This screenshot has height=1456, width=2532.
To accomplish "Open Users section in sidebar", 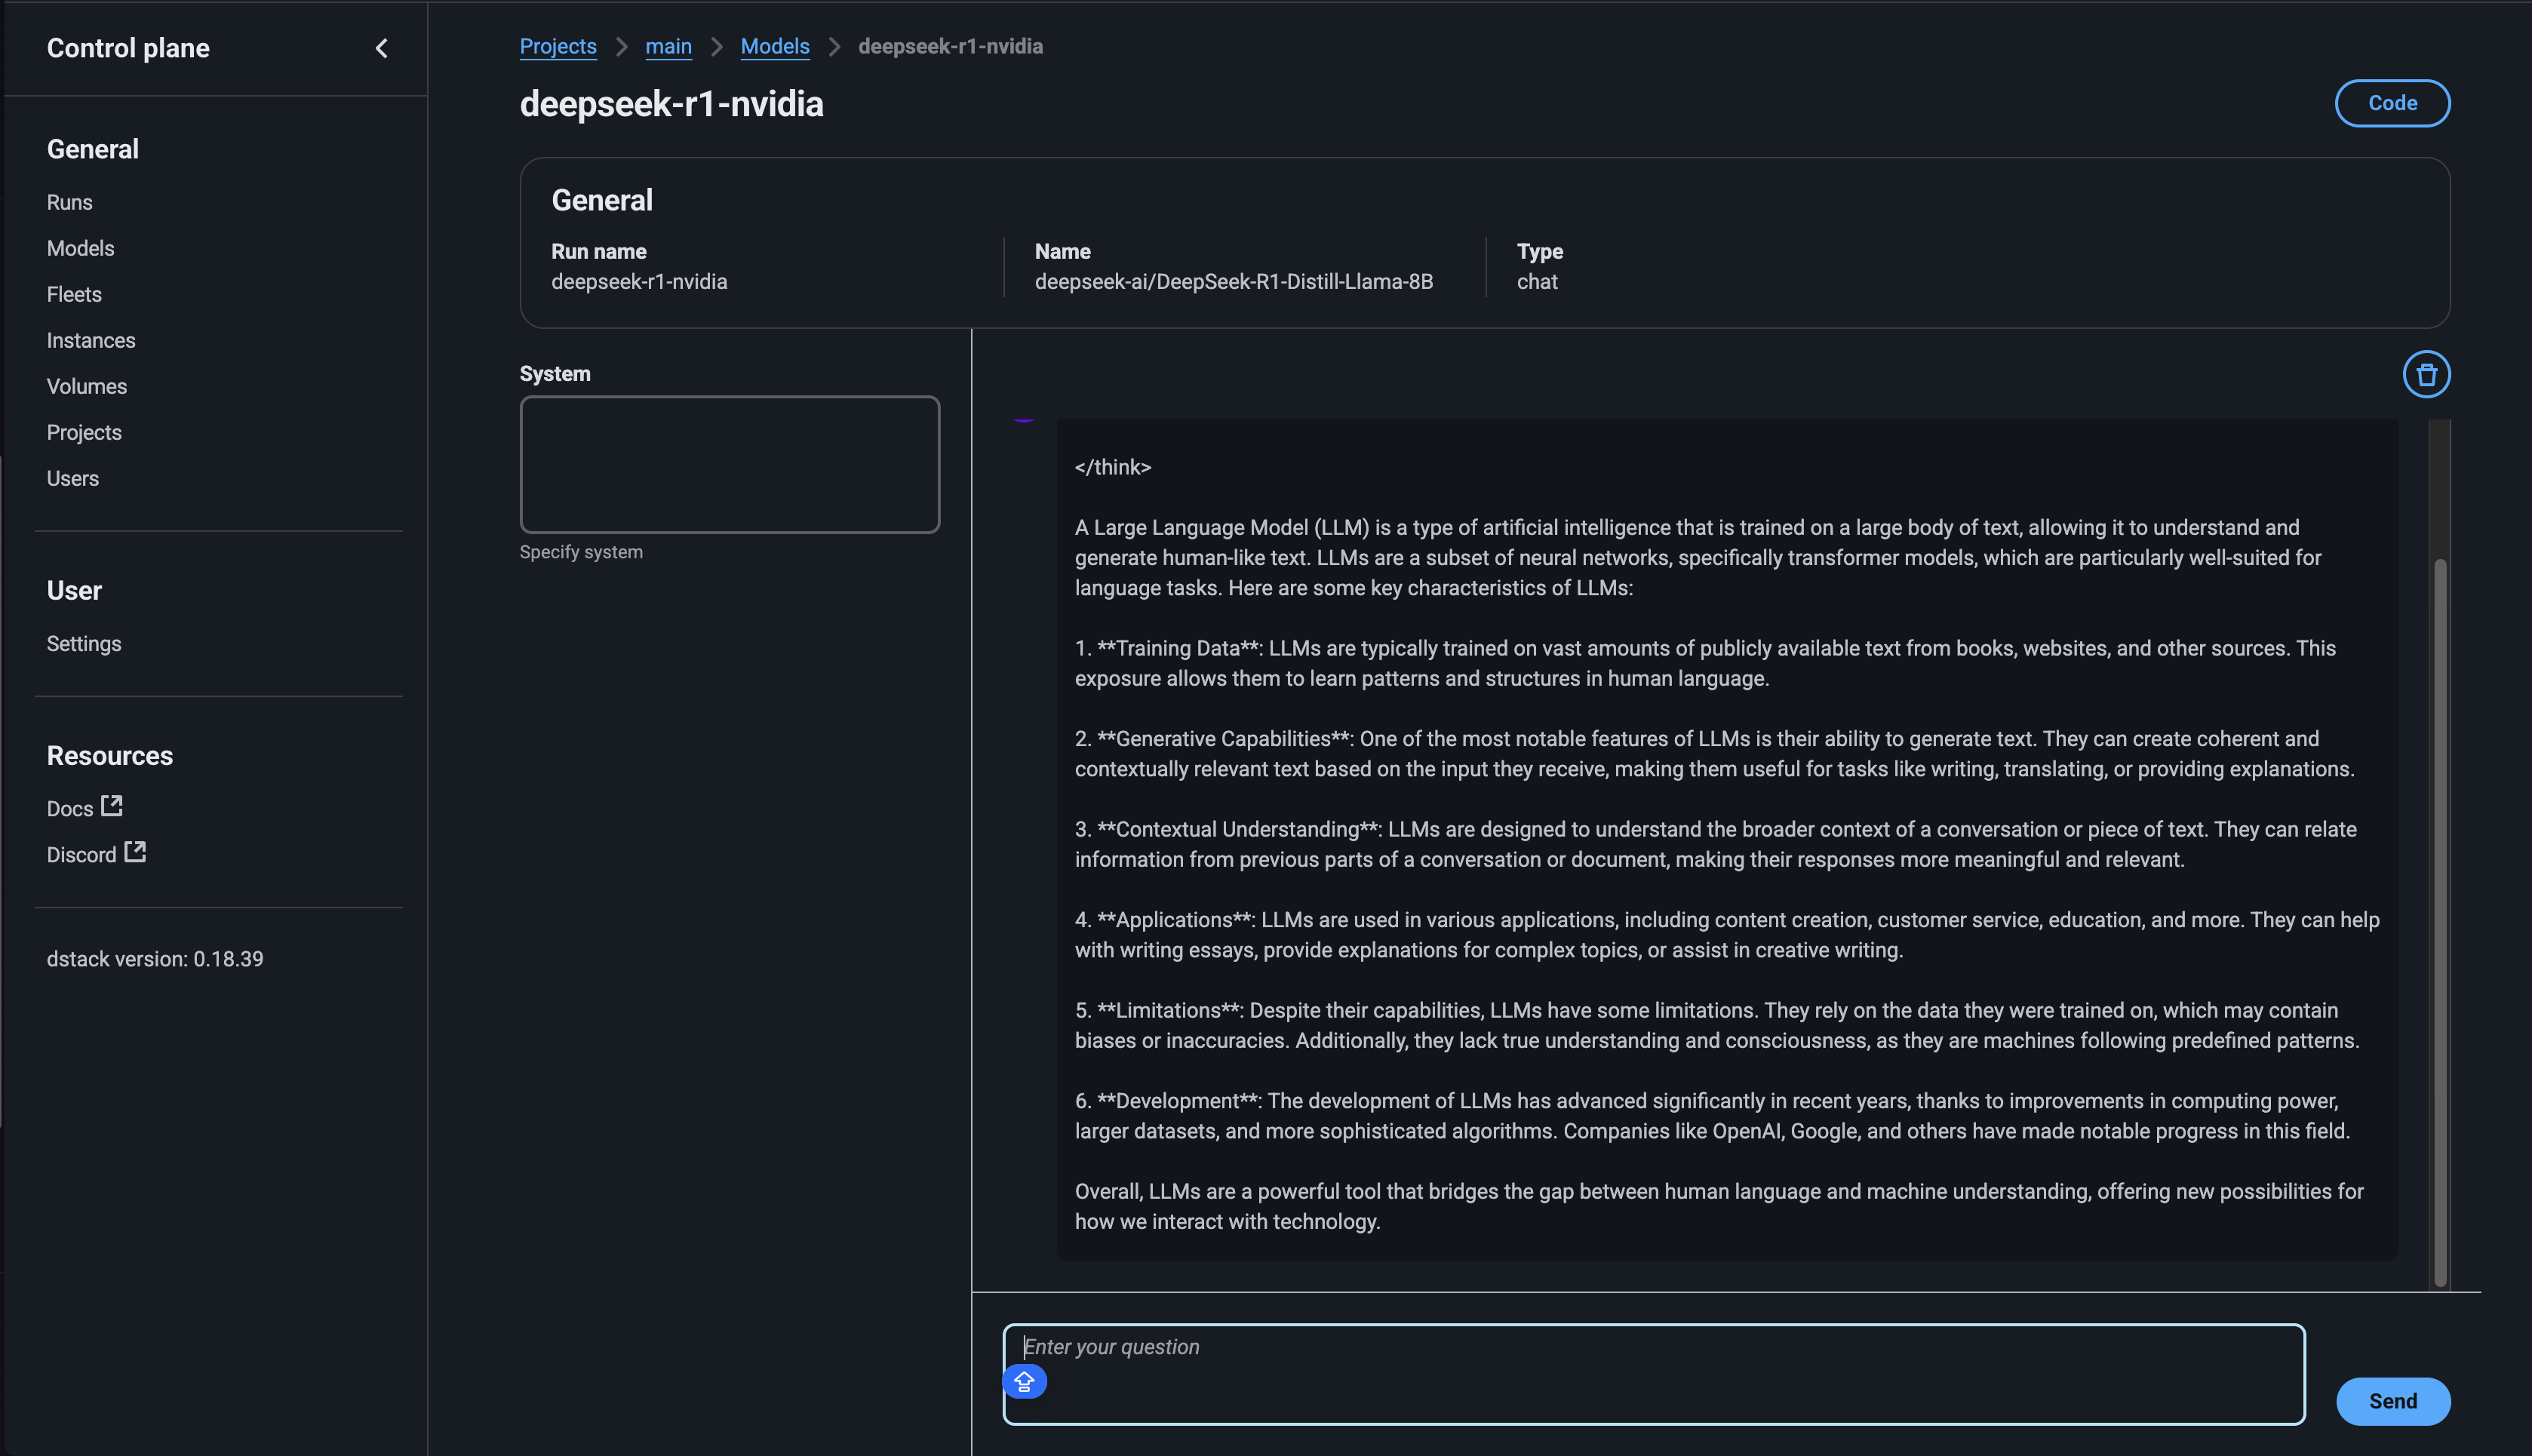I will coord(72,477).
